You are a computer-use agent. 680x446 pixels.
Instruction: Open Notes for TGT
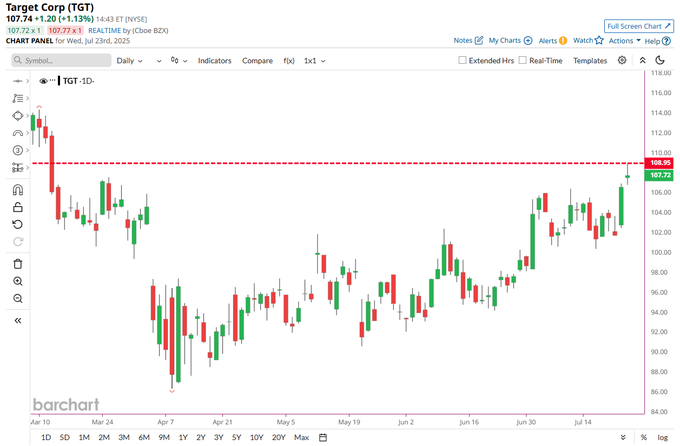[468, 40]
